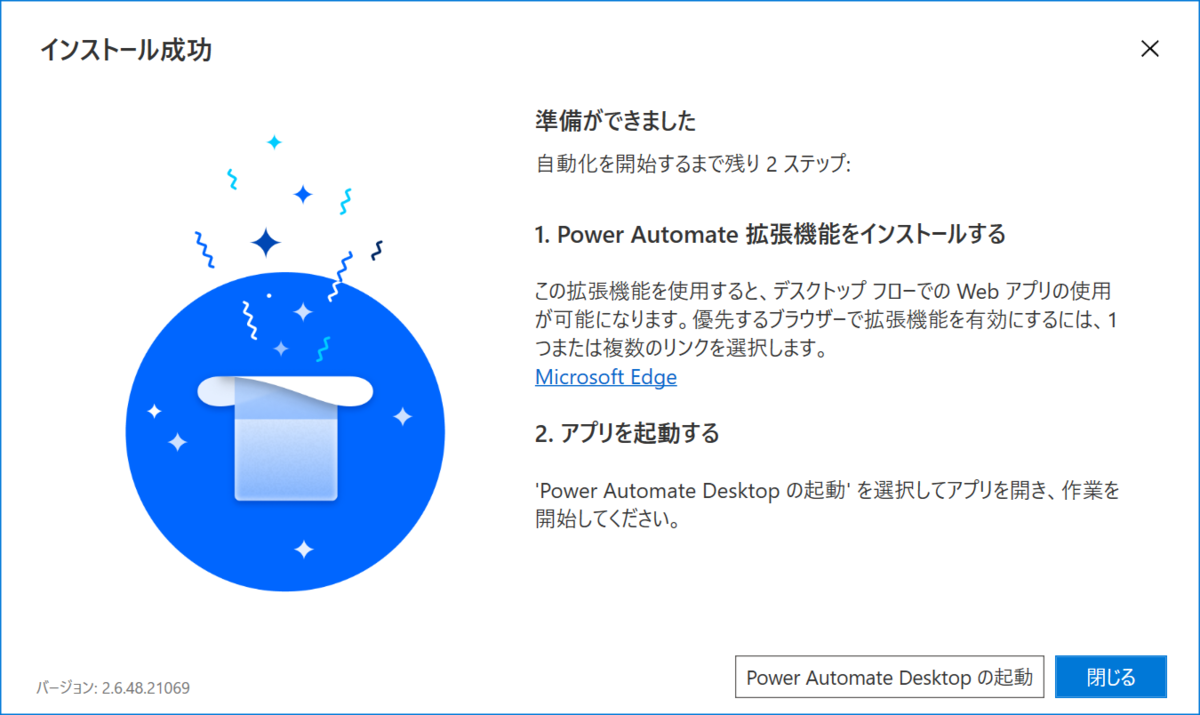This screenshot has height=715, width=1200.
Task: Click the blue 閉じる button
Action: click(1111, 677)
